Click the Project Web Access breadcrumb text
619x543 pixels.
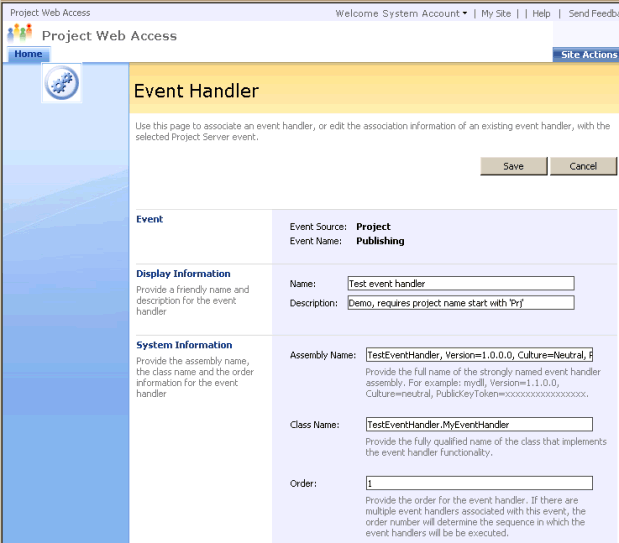pos(50,13)
